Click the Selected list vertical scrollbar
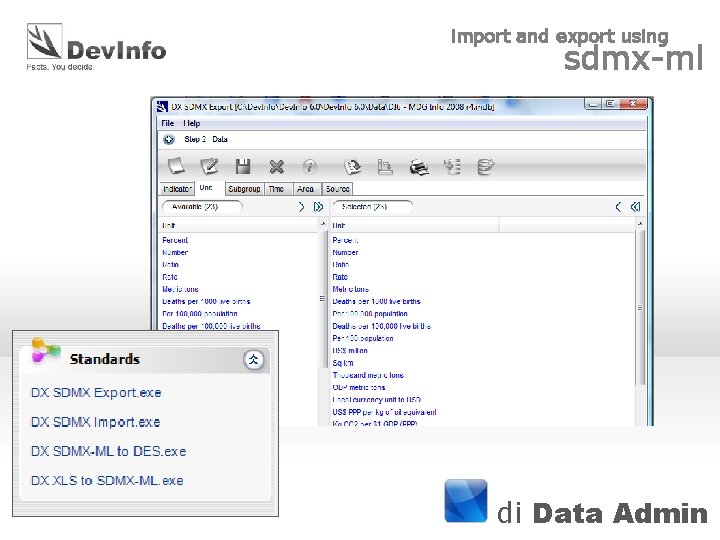The image size is (720, 540). coord(640,308)
